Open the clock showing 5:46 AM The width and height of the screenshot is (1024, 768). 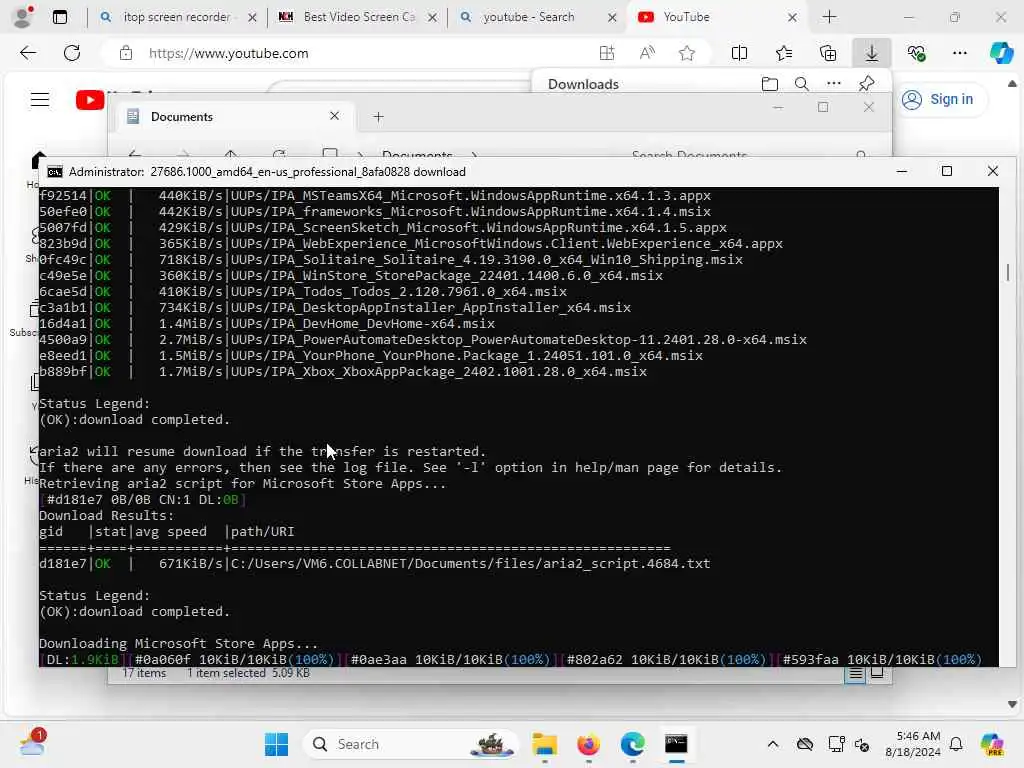(x=913, y=744)
